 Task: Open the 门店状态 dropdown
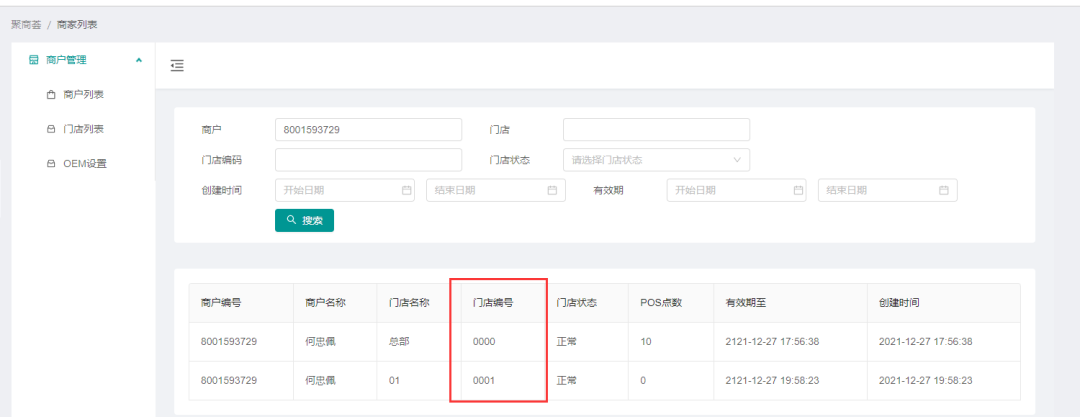(656, 160)
